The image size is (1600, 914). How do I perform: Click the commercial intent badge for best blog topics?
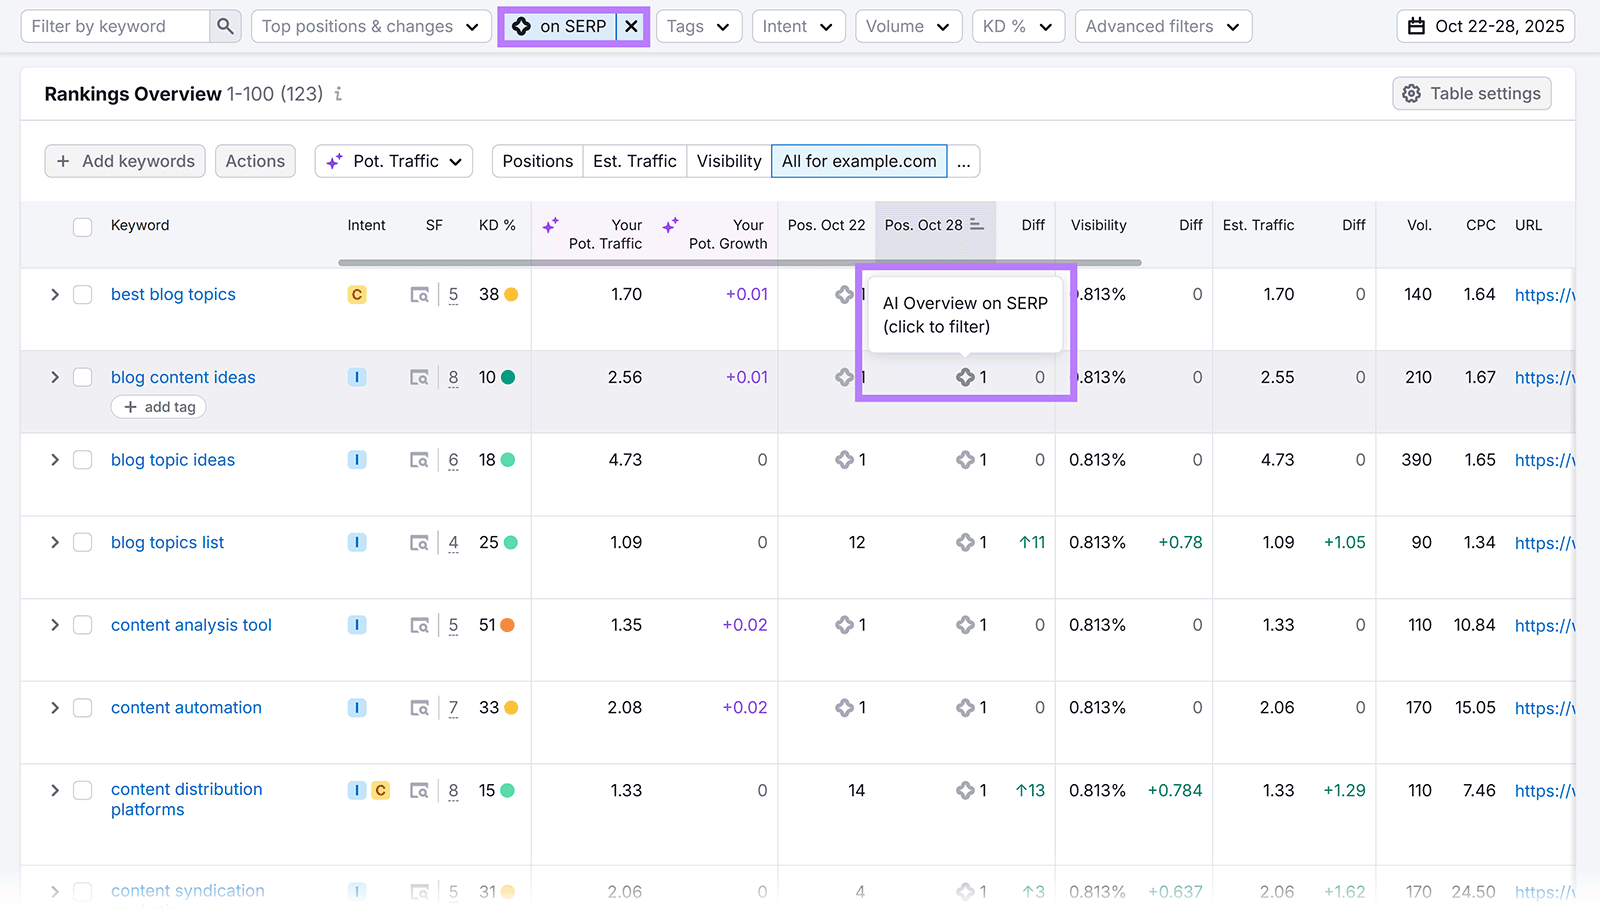(356, 294)
